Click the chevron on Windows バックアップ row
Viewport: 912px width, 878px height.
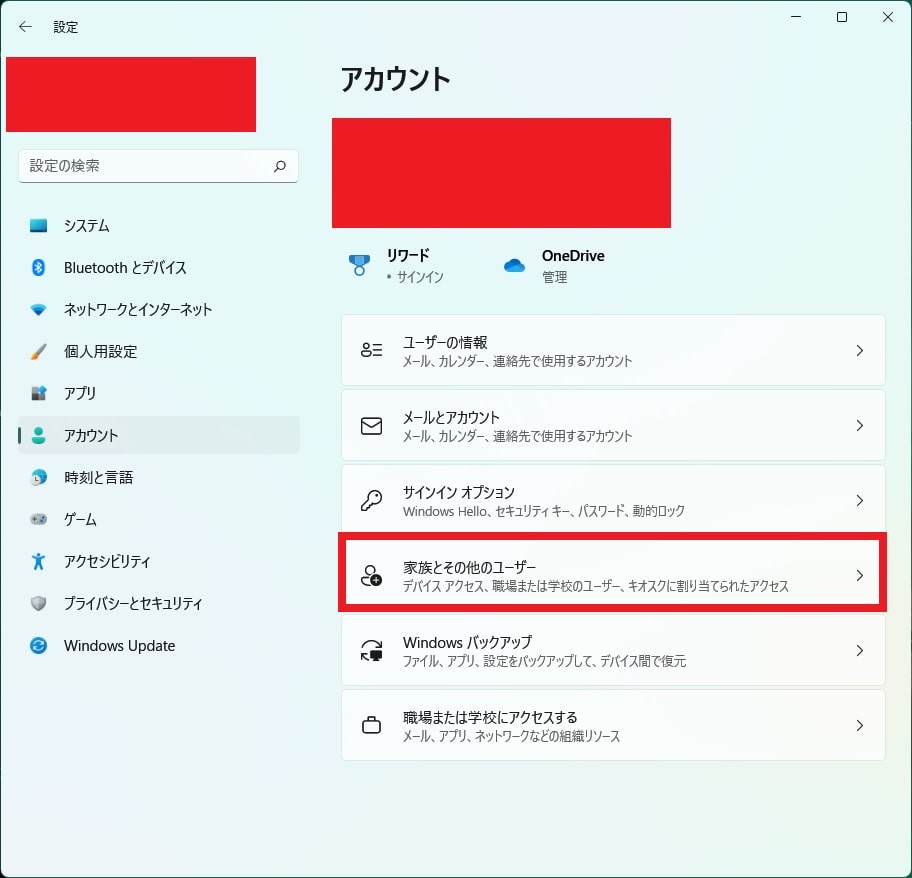pyautogui.click(x=860, y=650)
